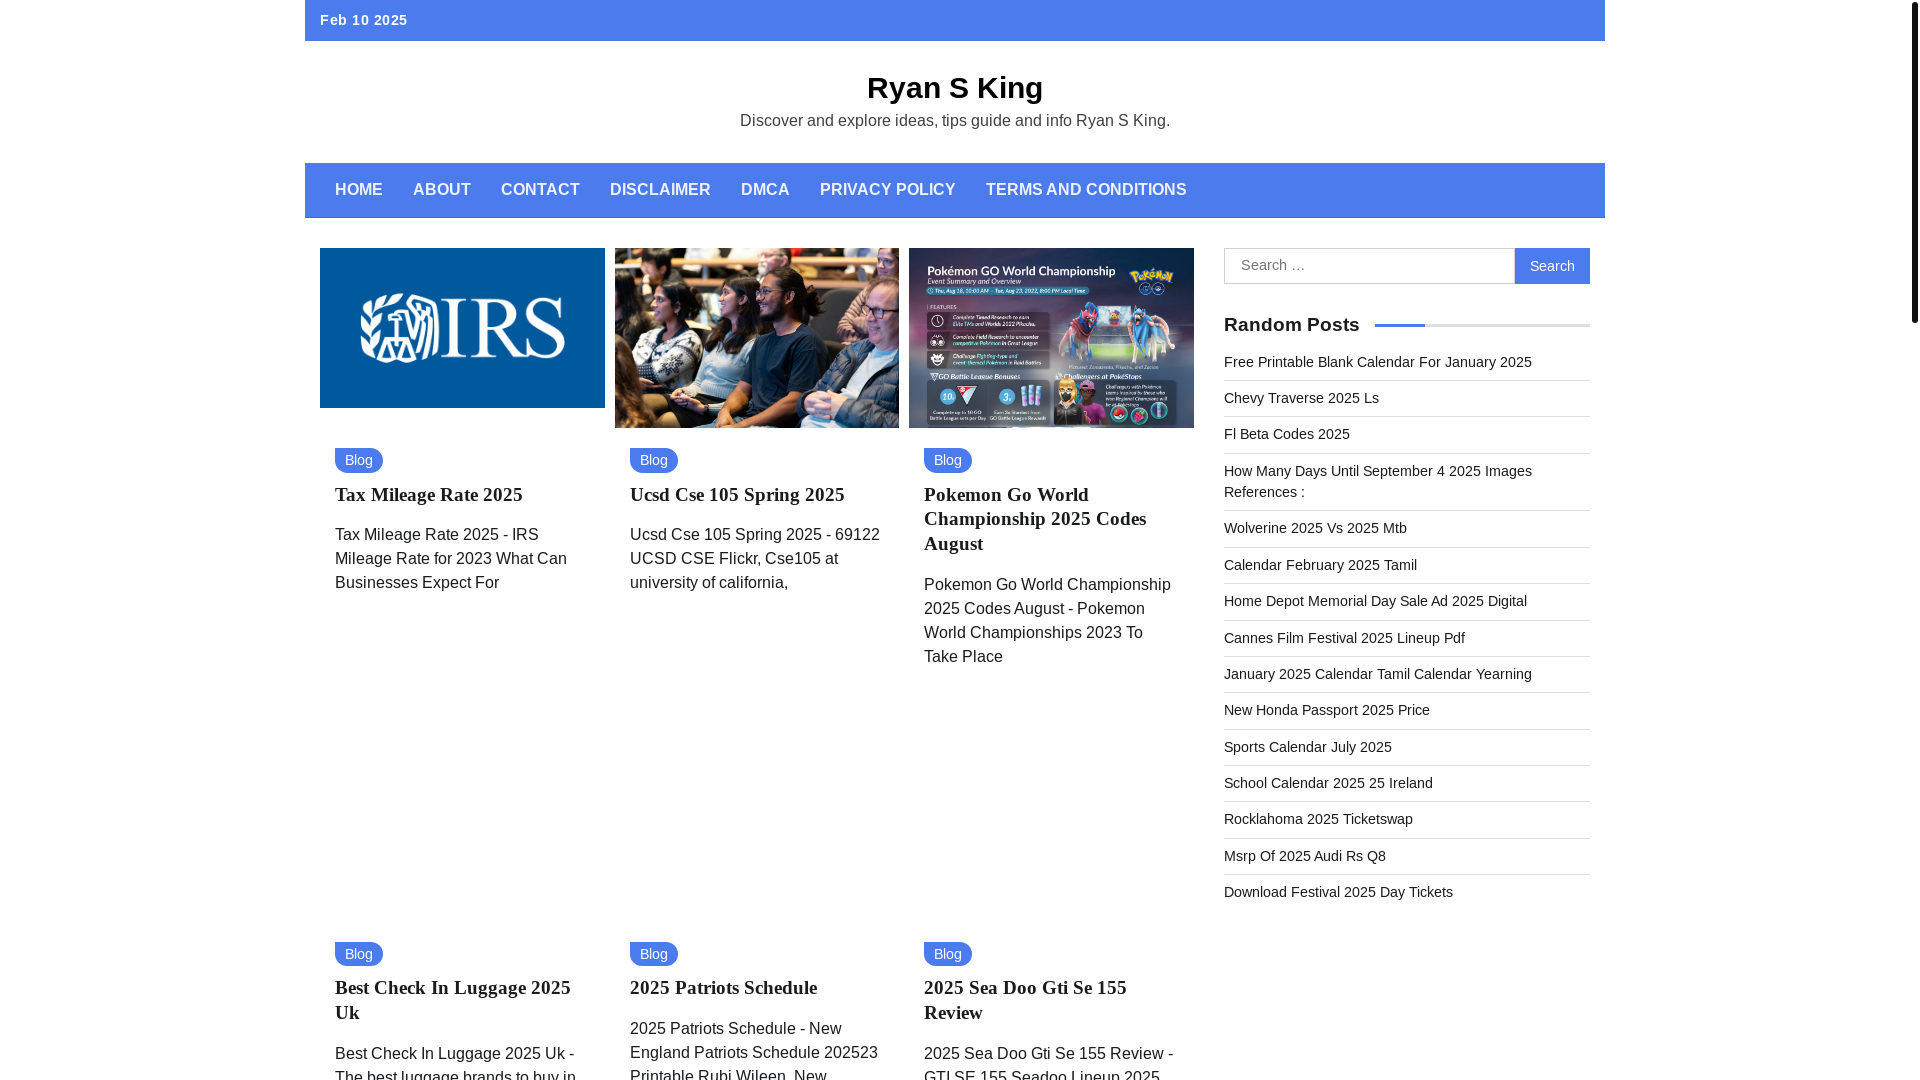Open Cannes Film Festival 2025 Lineup Pdf
The image size is (1920, 1080).
point(1344,638)
